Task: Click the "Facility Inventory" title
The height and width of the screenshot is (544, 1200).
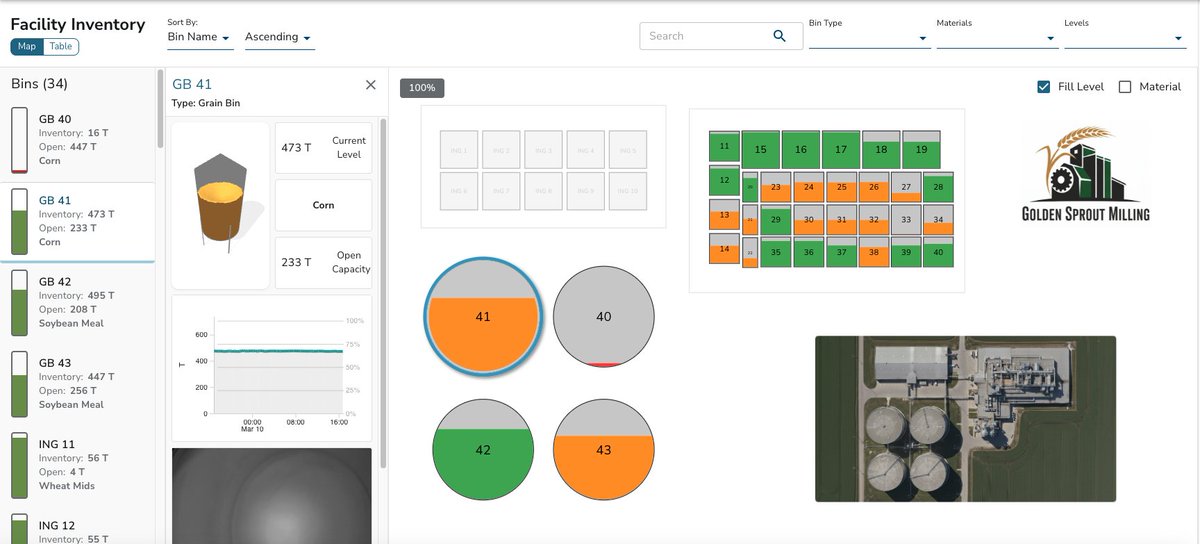Action: pyautogui.click(x=77, y=24)
